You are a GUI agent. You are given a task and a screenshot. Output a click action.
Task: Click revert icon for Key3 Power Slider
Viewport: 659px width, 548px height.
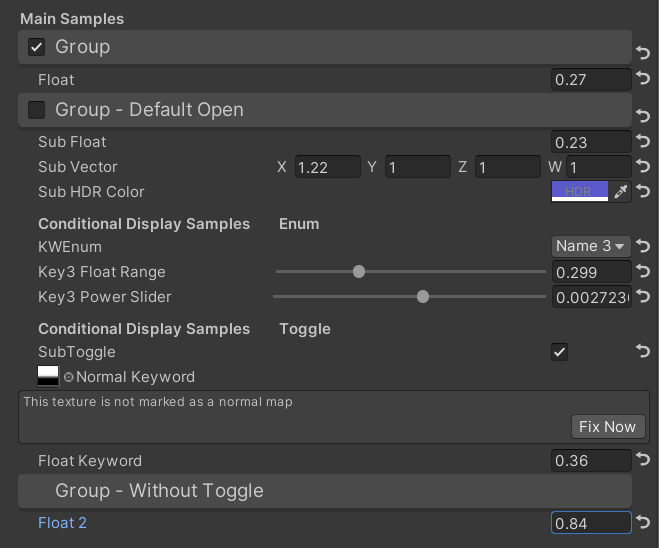[x=643, y=297]
